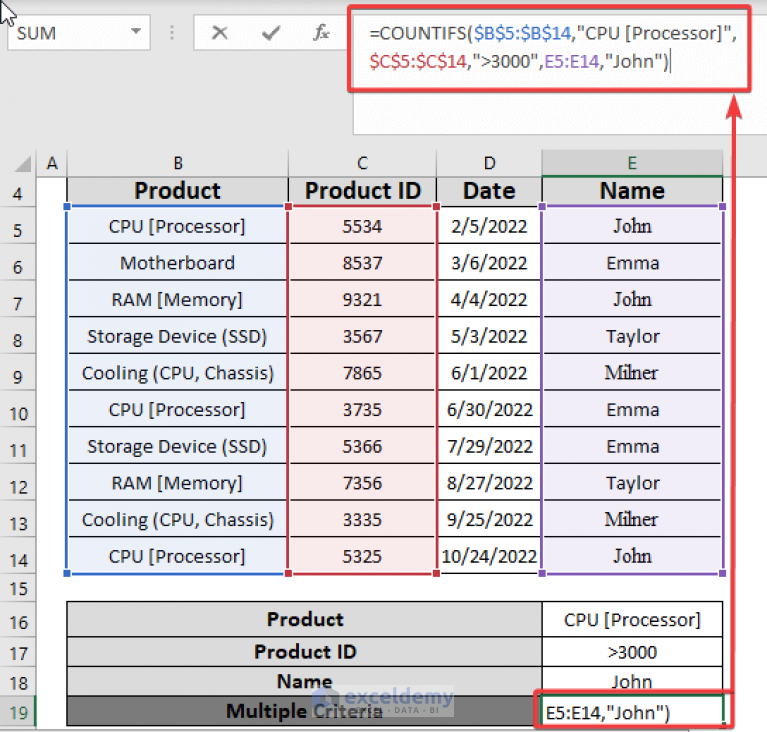Click the Name header cell in row 4
767x732 pixels.
[x=632, y=191]
